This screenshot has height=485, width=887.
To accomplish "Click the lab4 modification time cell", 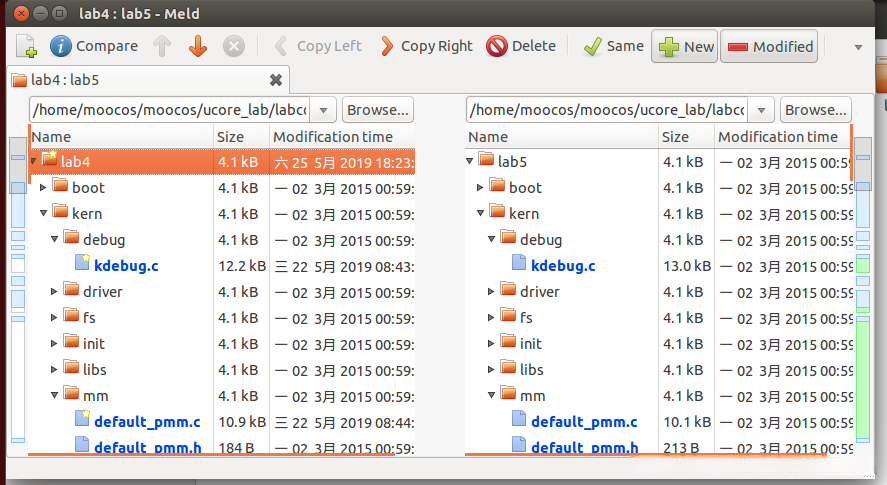I will (x=344, y=163).
